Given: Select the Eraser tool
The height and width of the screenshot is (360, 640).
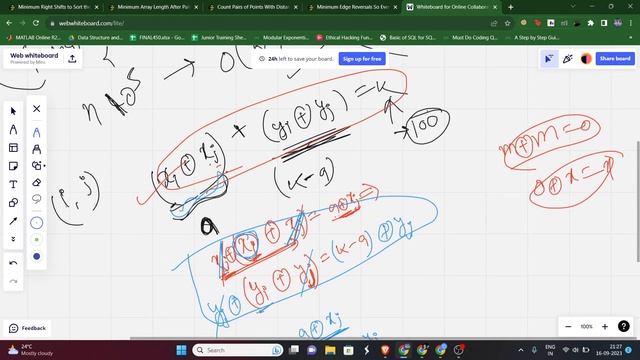Looking at the screenshot, I should pyautogui.click(x=36, y=182).
